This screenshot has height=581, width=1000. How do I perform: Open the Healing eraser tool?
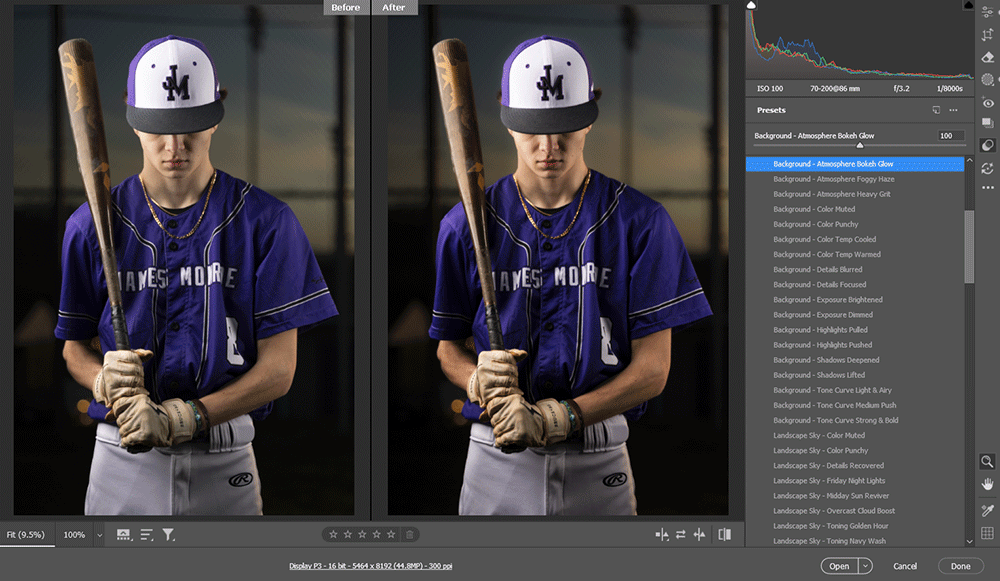pyautogui.click(x=988, y=57)
